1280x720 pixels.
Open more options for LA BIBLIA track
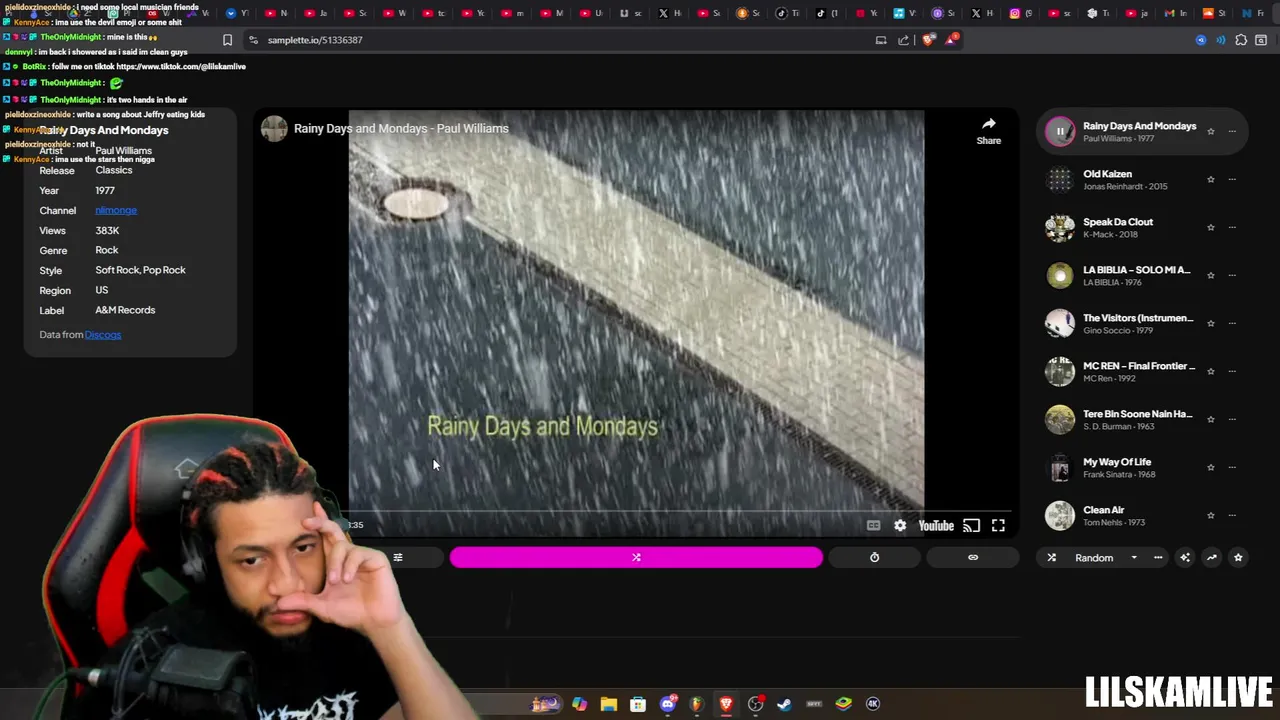1232,275
